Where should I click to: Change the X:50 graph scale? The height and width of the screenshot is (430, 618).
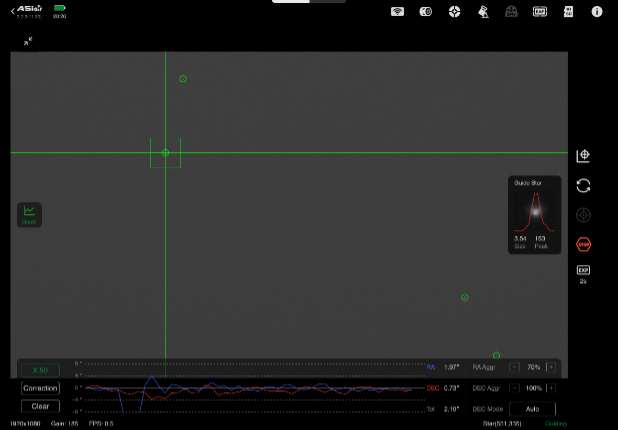tap(40, 370)
